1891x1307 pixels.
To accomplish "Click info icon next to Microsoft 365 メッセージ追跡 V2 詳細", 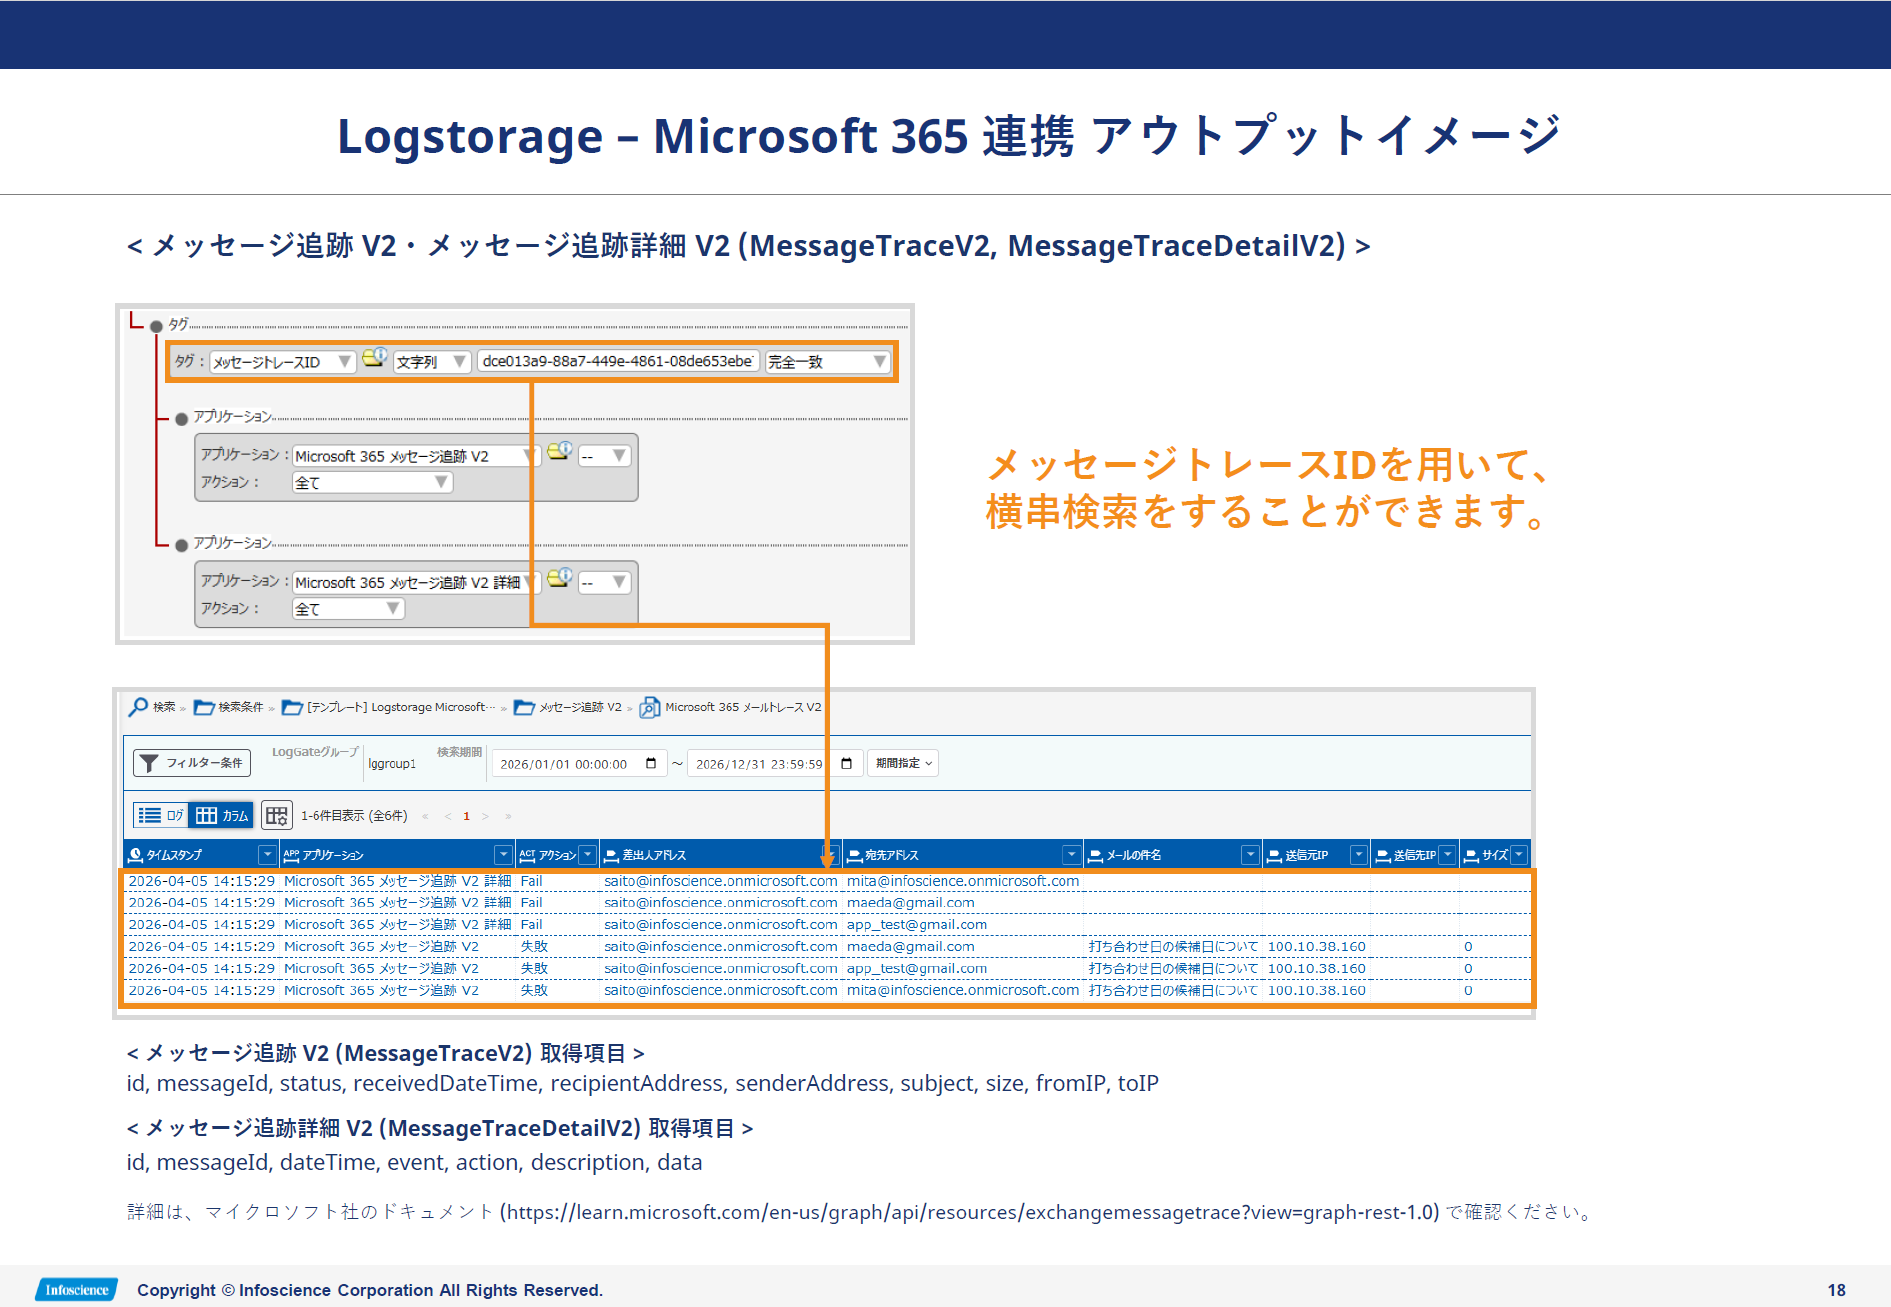I will pyautogui.click(x=560, y=579).
